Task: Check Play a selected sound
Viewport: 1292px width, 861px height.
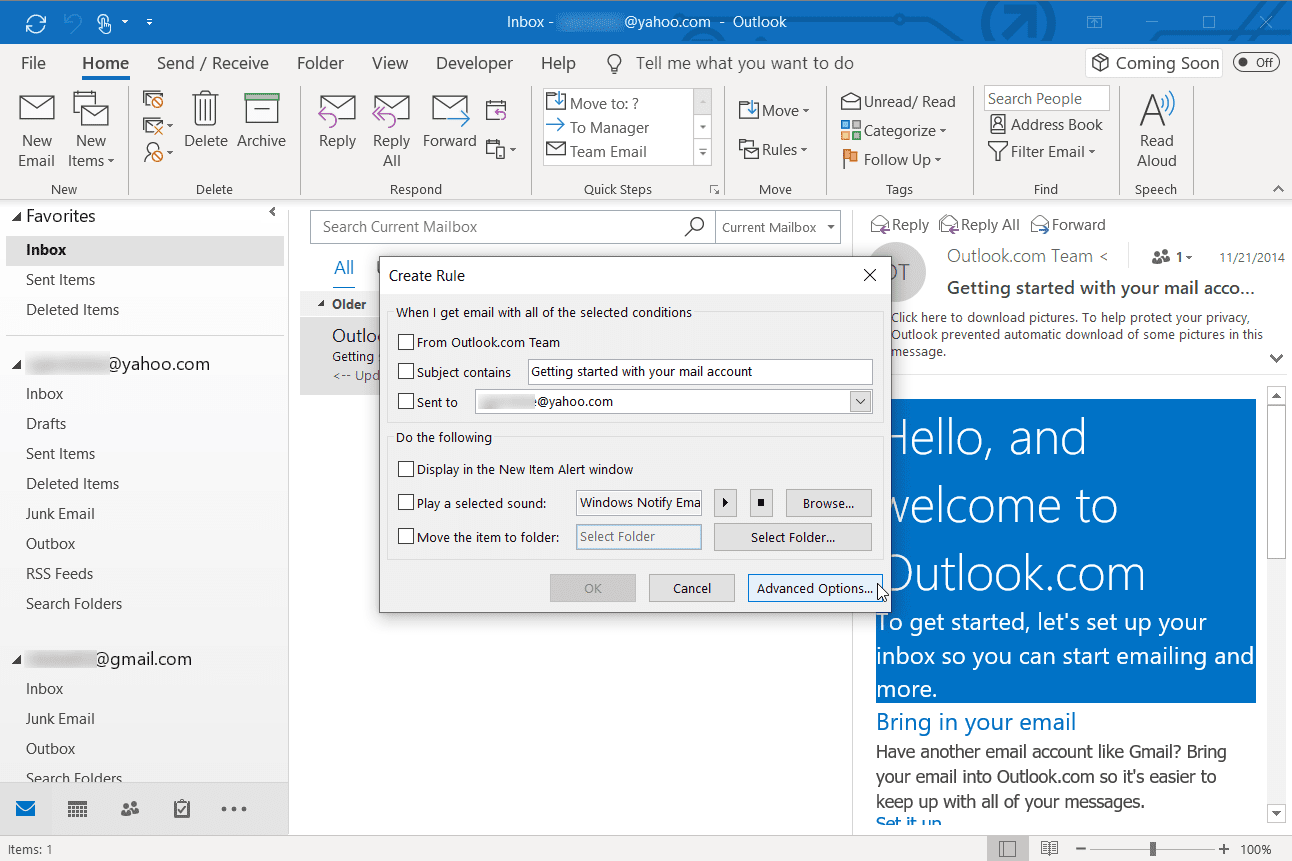Action: pos(405,503)
